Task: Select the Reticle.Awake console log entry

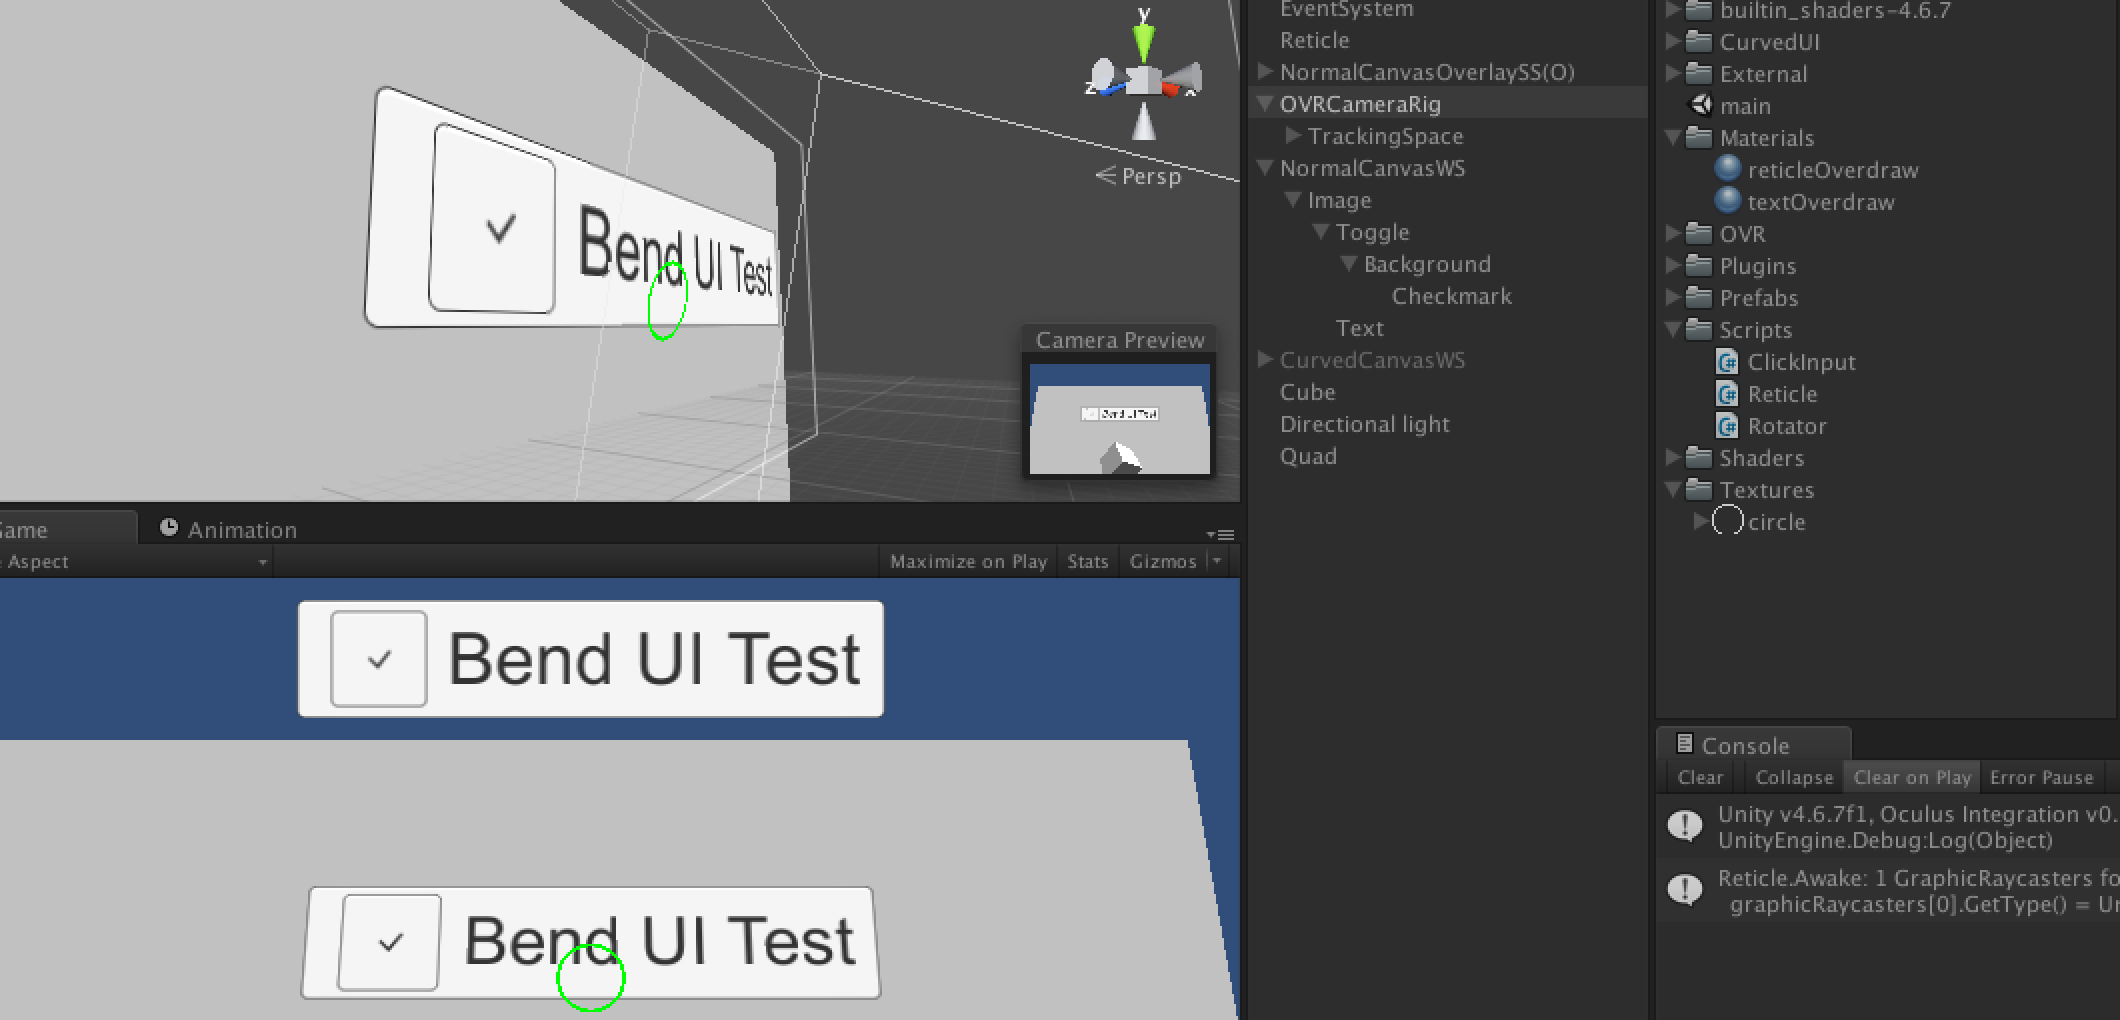Action: (x=1888, y=891)
